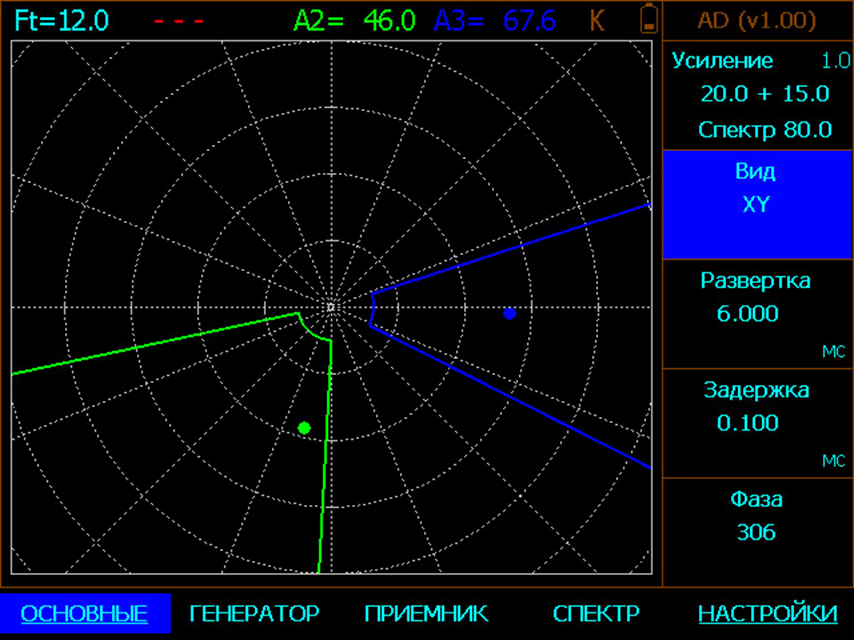Click the green signal marker dot
Image resolution: width=854 pixels, height=640 pixels.
(x=304, y=428)
